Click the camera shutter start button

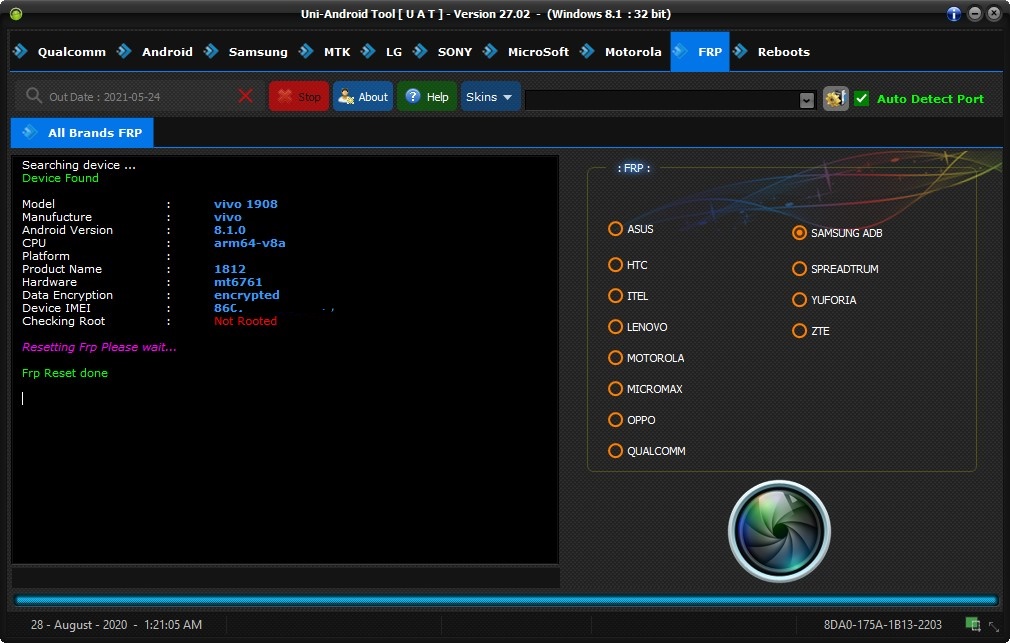pyautogui.click(x=779, y=531)
